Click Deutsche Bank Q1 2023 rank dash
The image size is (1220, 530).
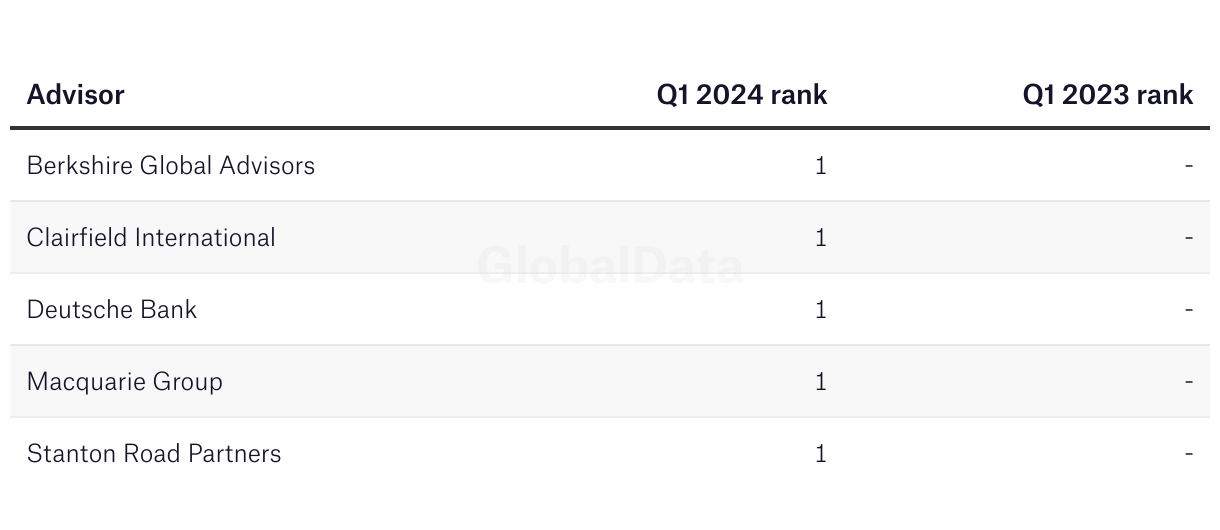[x=1188, y=310]
